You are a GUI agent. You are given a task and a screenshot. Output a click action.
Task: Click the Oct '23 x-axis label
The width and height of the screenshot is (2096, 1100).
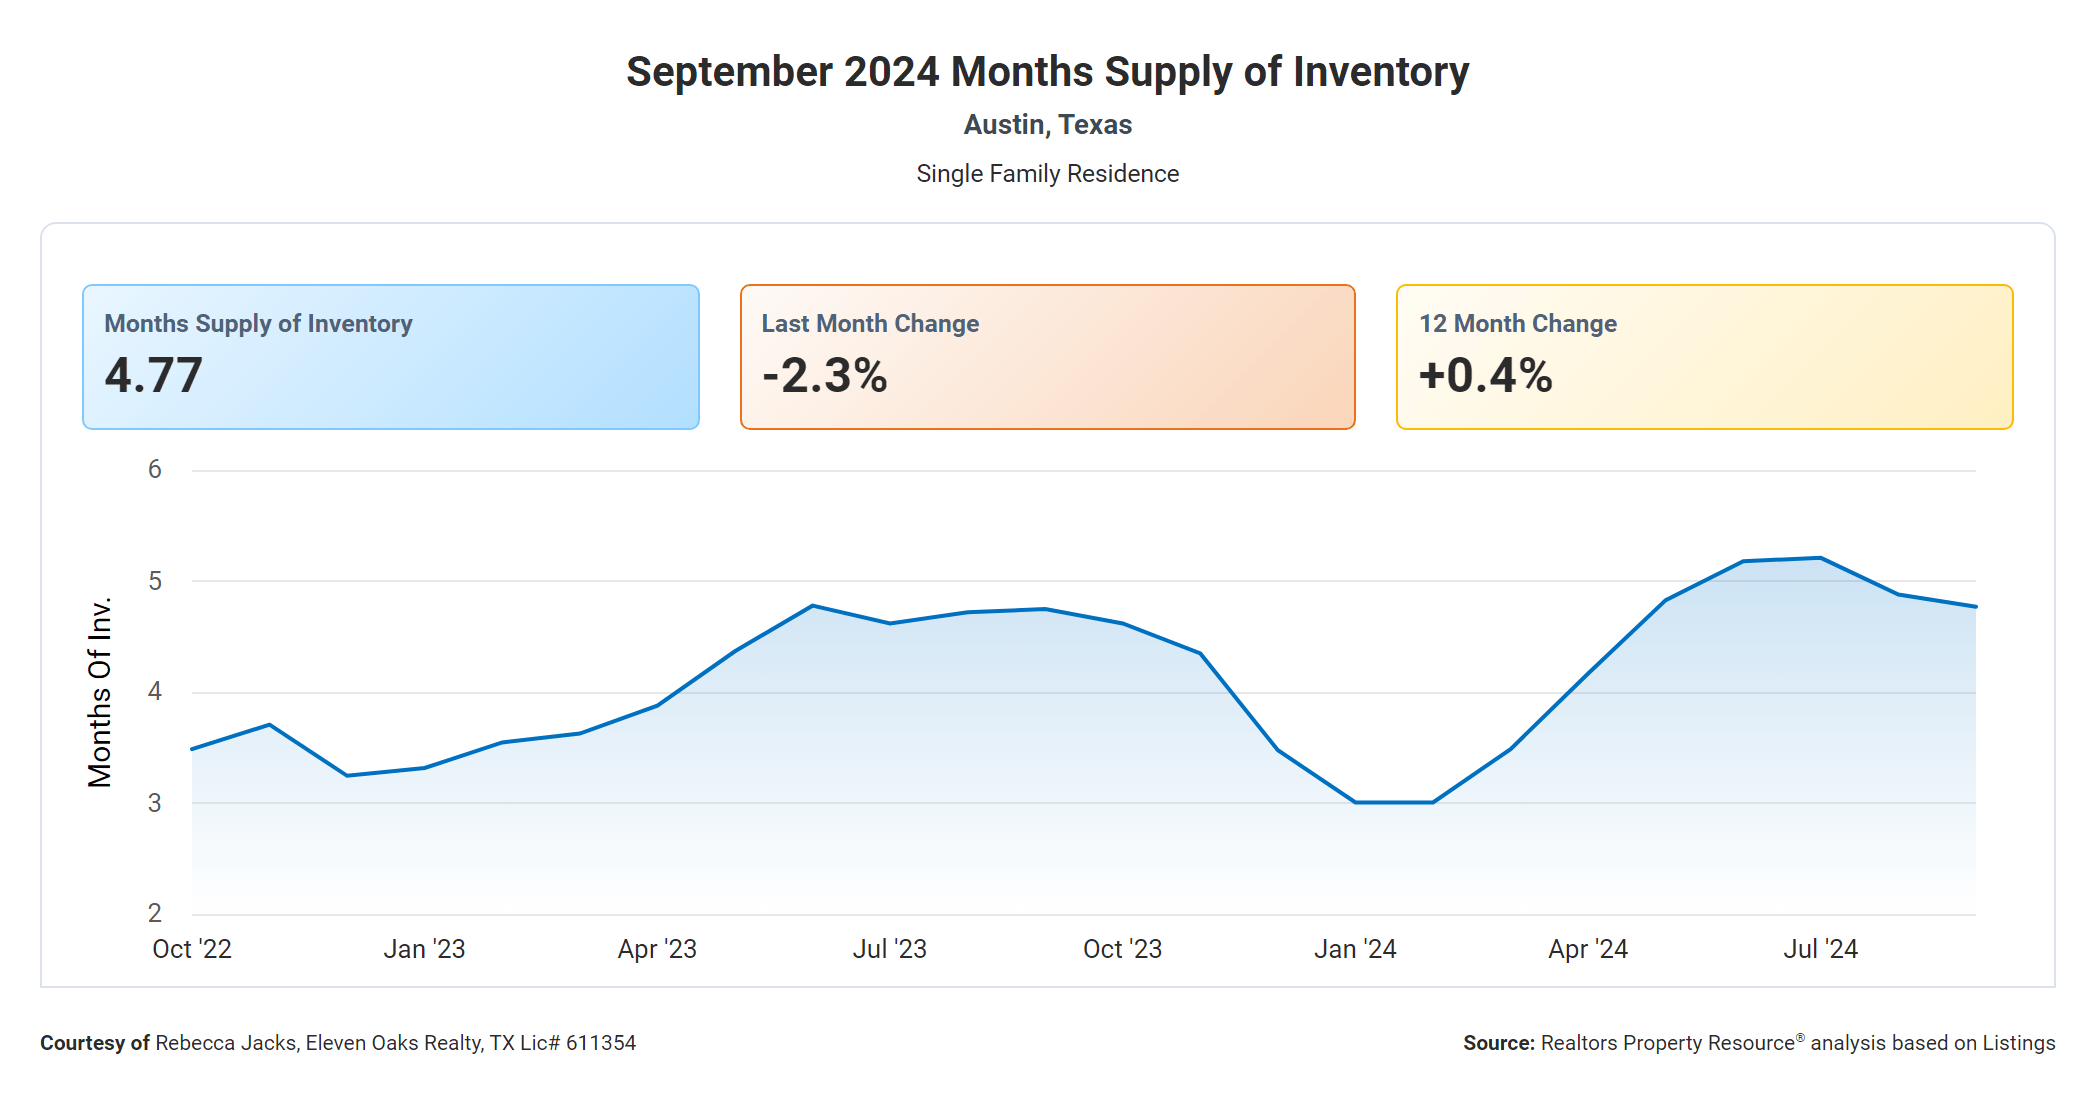point(1122,949)
